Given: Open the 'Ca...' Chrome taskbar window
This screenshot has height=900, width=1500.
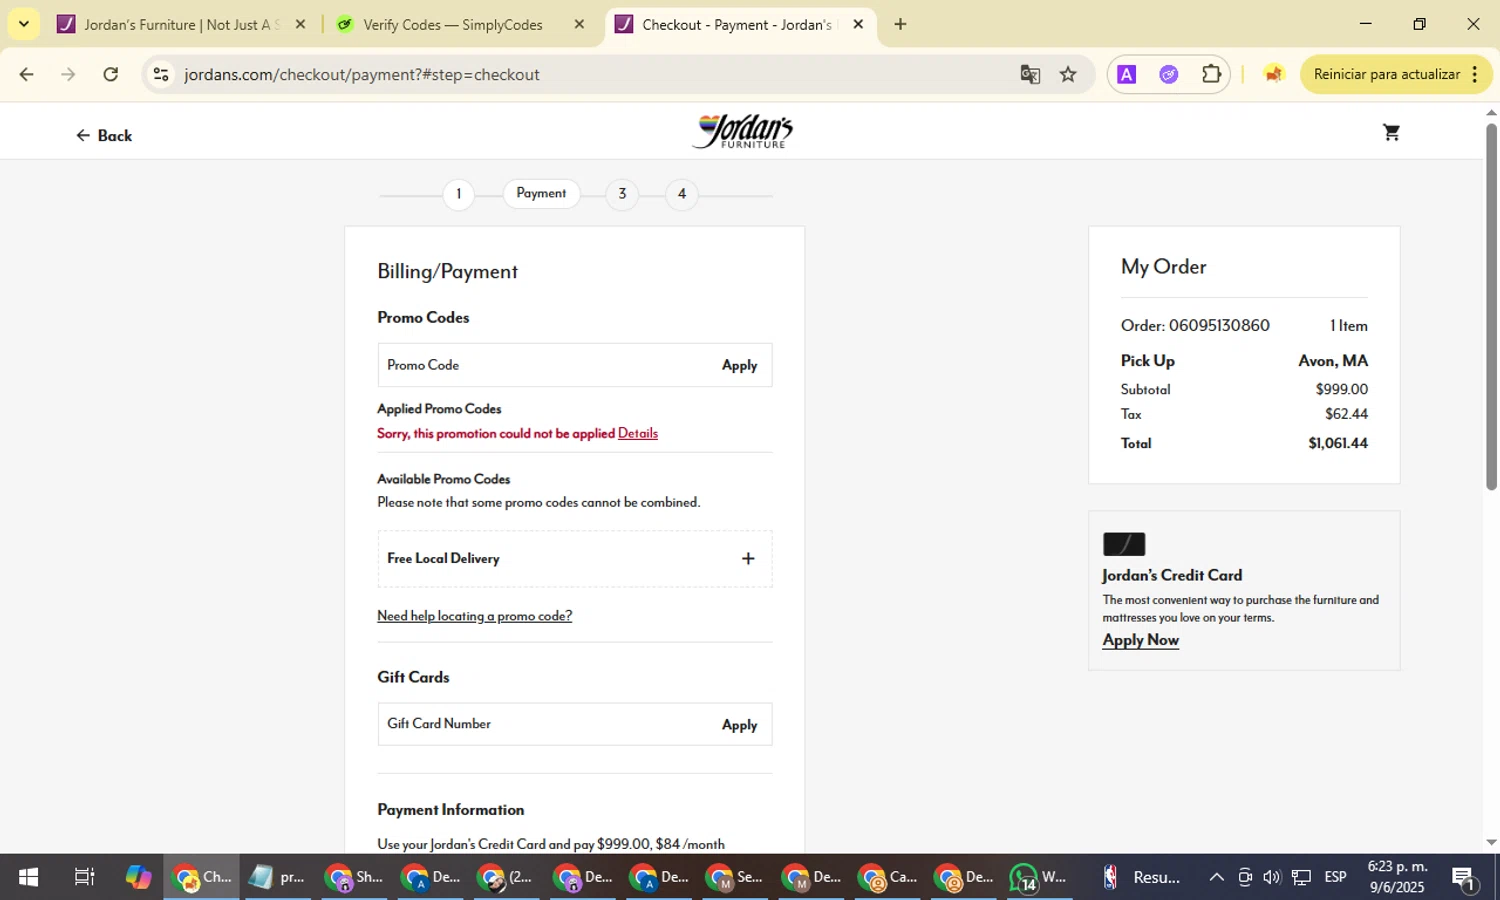Looking at the screenshot, I should point(888,877).
